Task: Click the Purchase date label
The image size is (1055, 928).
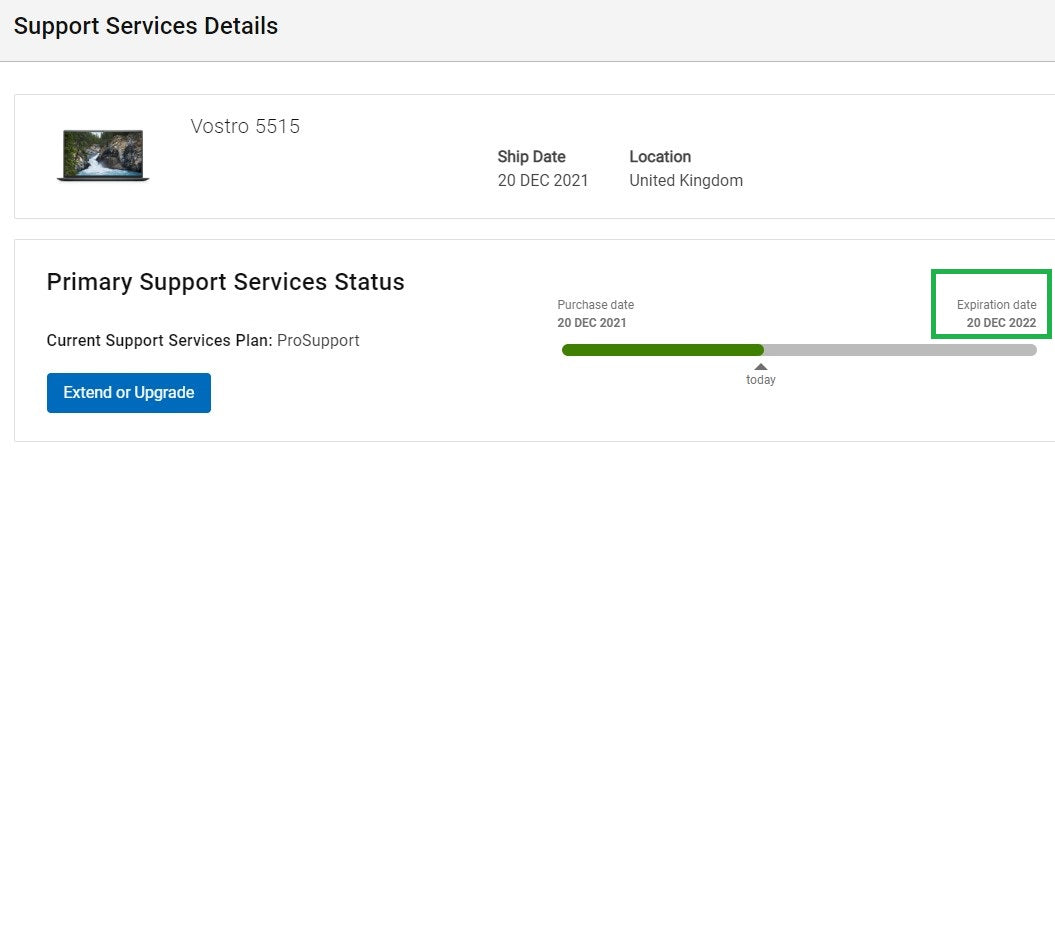Action: (x=595, y=304)
